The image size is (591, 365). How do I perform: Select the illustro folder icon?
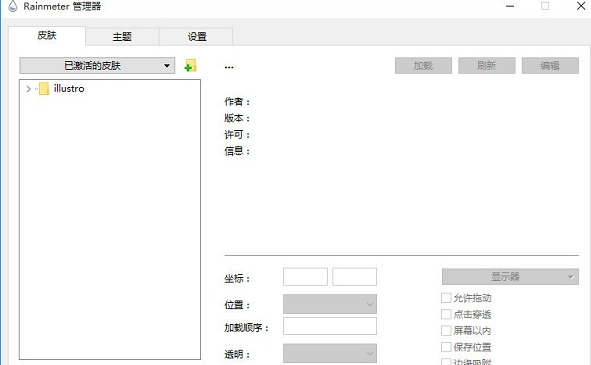tap(44, 89)
